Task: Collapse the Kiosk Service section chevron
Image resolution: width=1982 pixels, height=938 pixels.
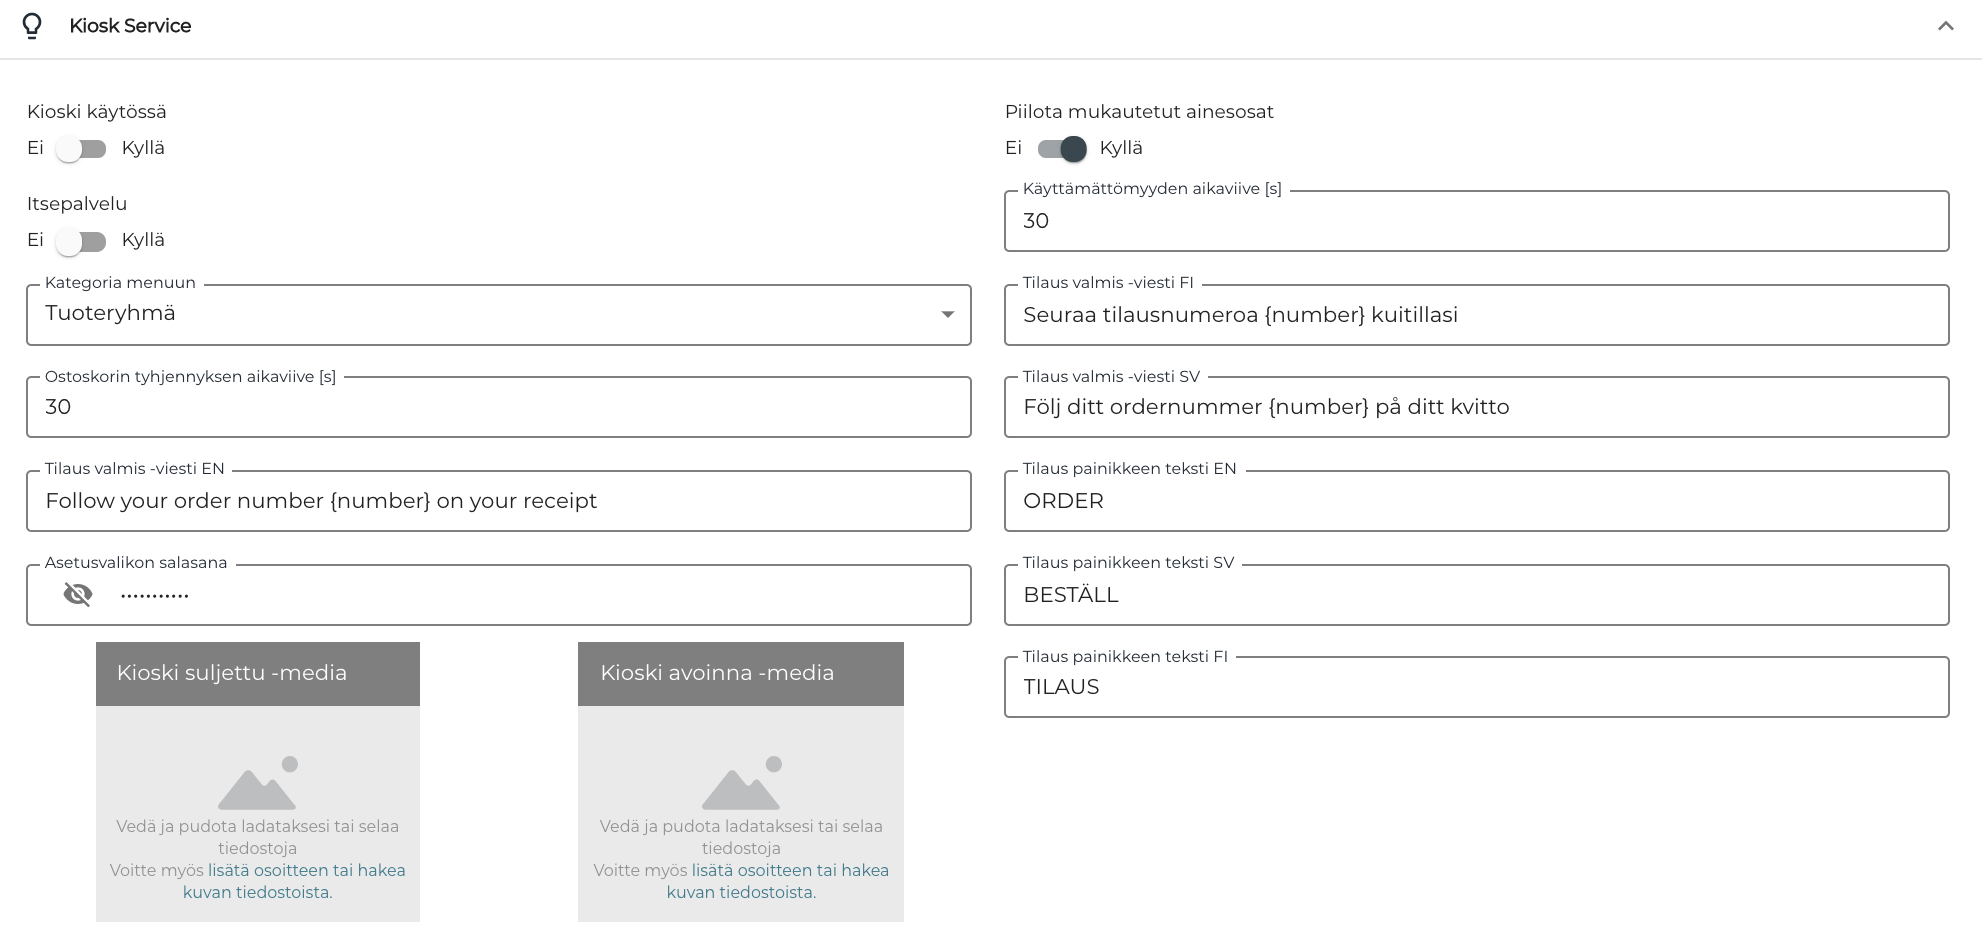Action: tap(1945, 26)
